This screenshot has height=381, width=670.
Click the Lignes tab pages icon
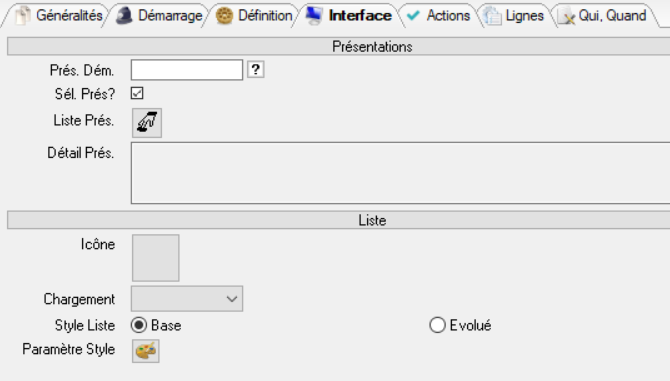(x=492, y=16)
